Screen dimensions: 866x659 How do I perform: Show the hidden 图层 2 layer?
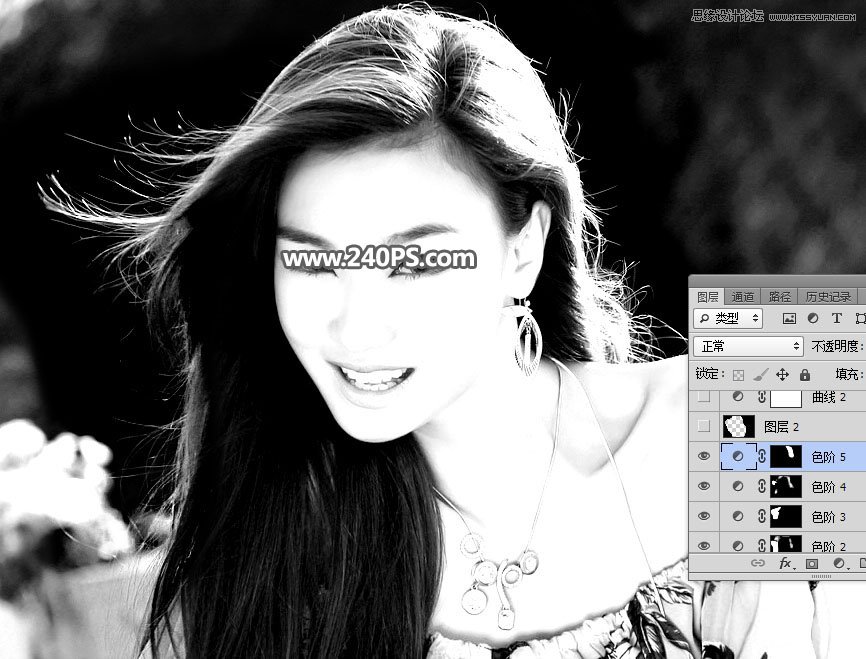click(704, 426)
